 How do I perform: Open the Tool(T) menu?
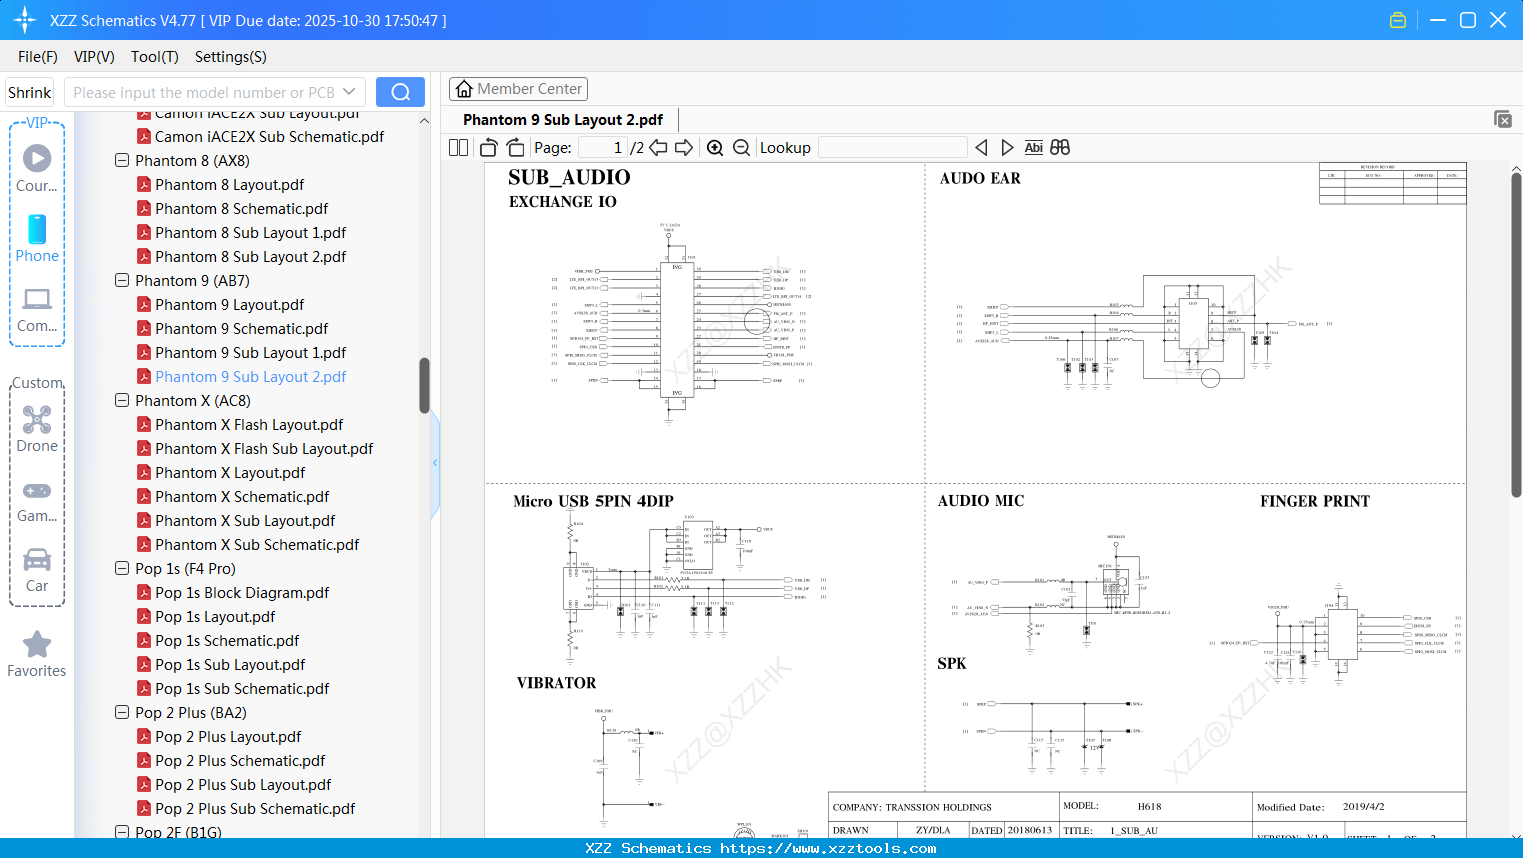point(154,57)
